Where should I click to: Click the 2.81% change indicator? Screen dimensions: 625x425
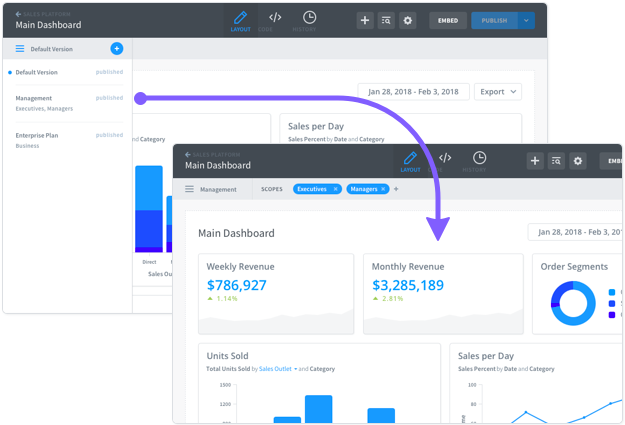tap(388, 298)
